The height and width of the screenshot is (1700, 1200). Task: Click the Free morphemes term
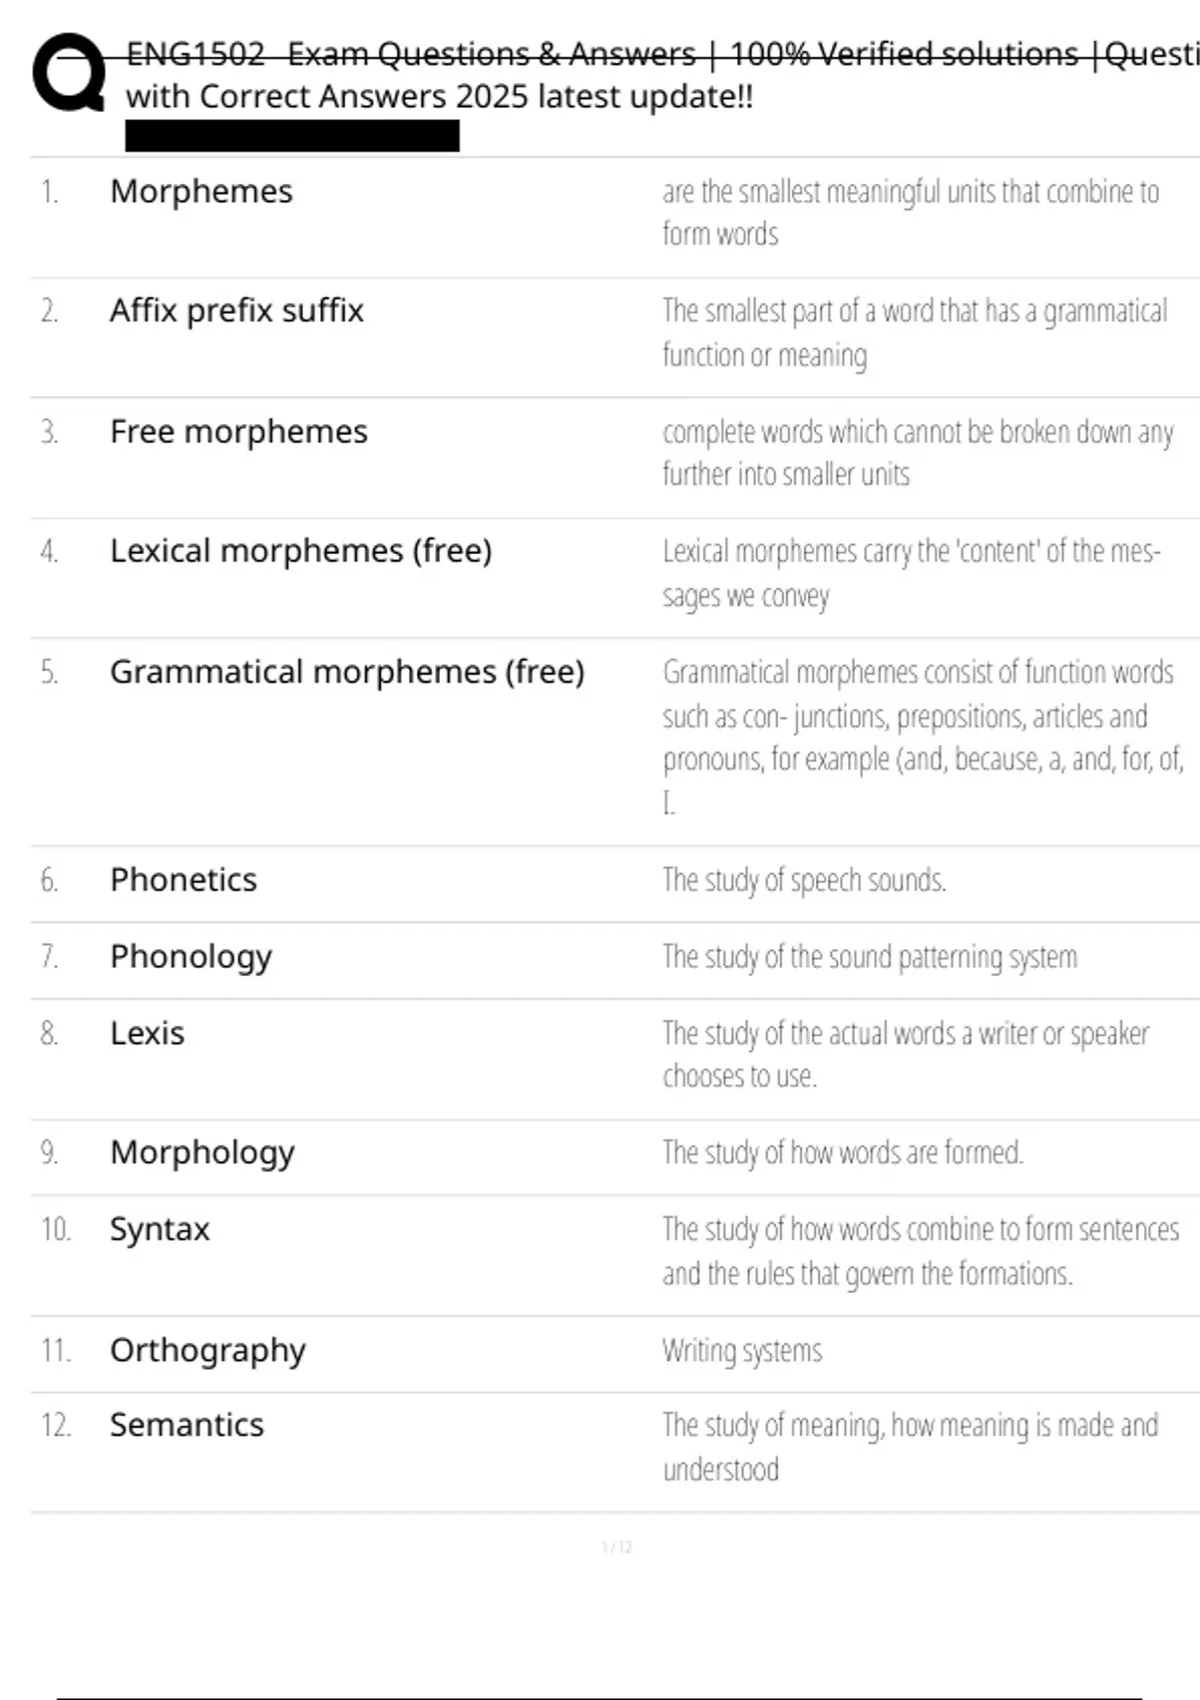(x=238, y=431)
